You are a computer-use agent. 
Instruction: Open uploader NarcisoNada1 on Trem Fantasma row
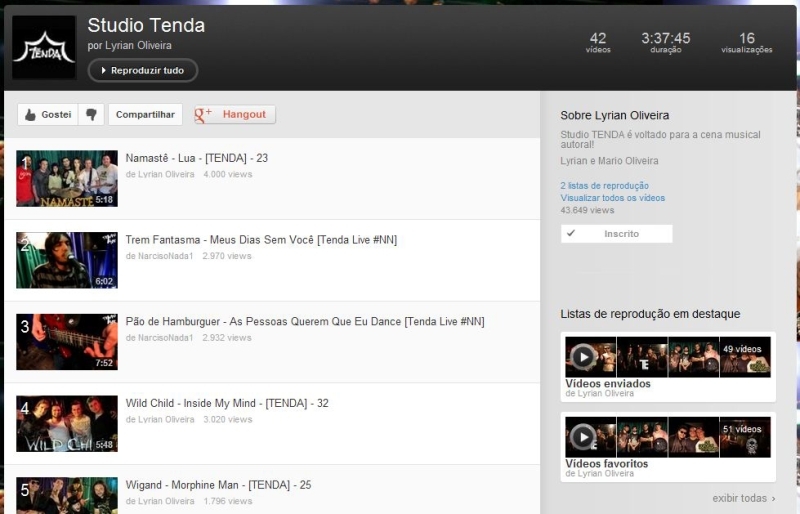click(x=165, y=256)
